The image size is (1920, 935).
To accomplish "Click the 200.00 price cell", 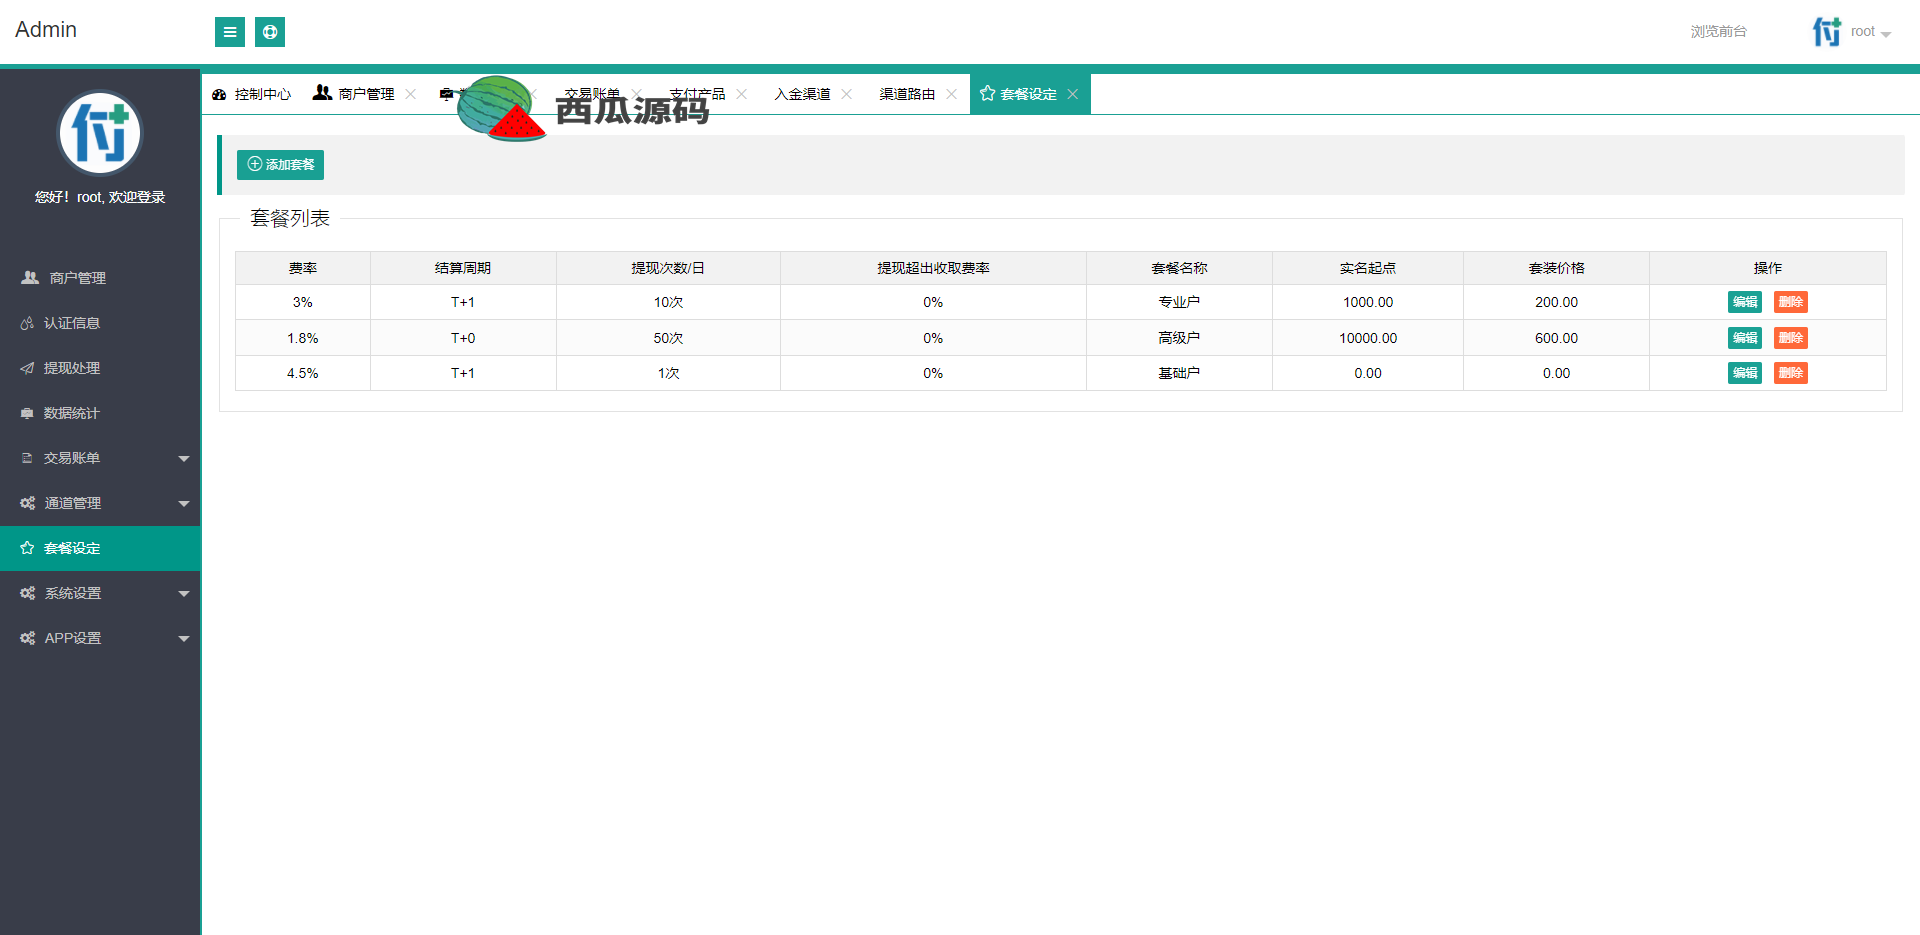I will click(1556, 302).
